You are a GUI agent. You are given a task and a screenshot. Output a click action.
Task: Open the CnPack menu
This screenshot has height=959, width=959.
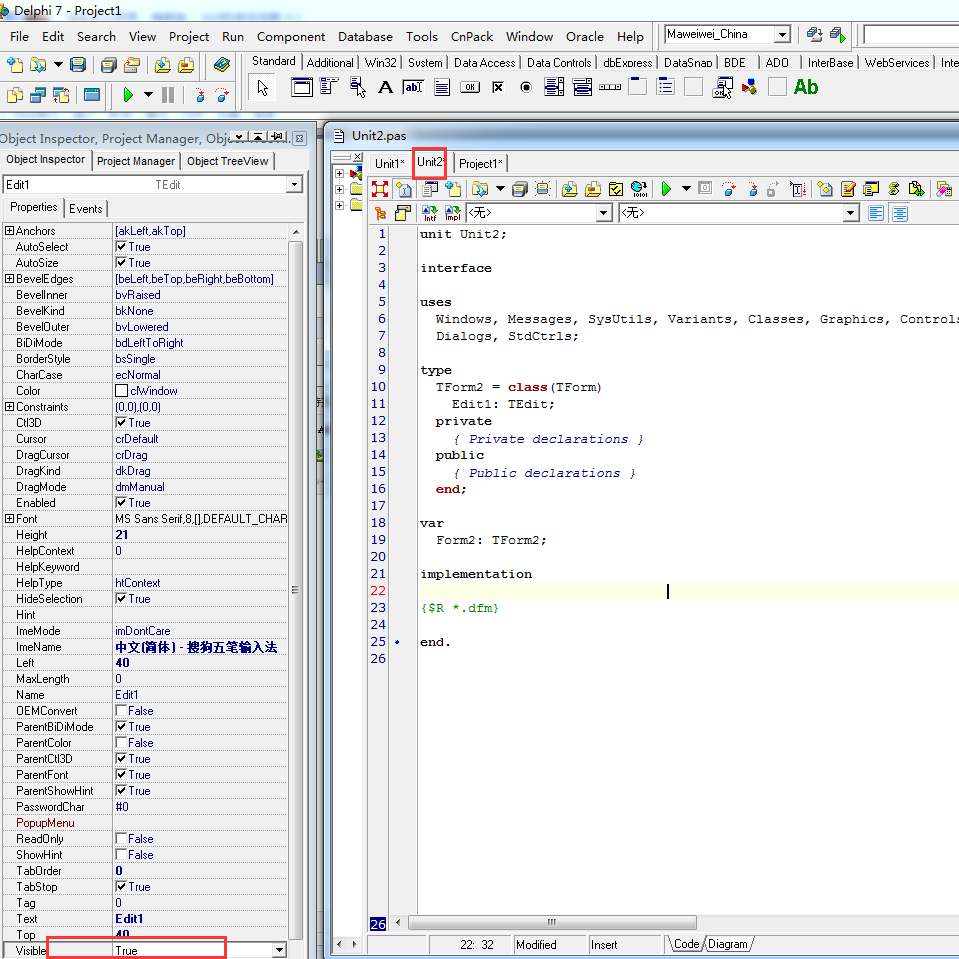[472, 37]
